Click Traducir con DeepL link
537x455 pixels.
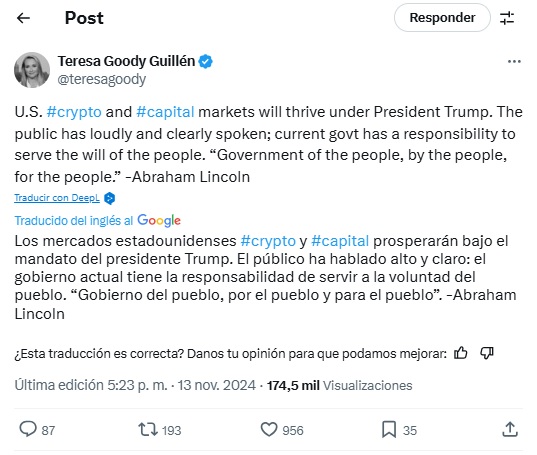click(x=57, y=198)
